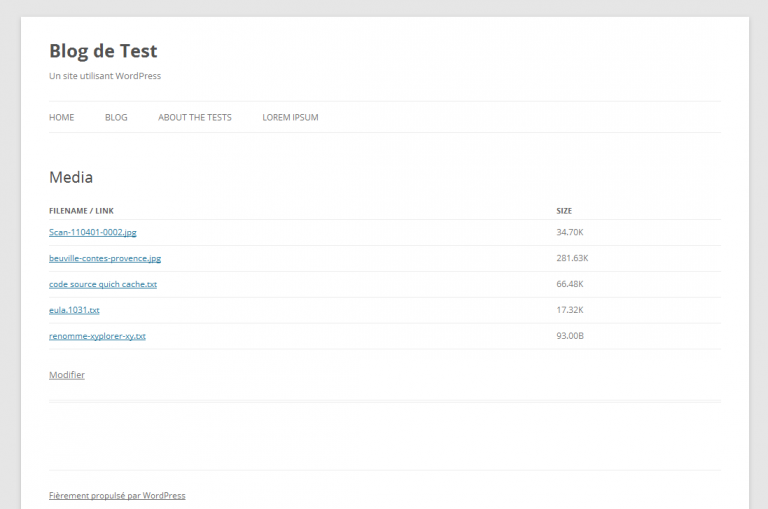Click the 281.63K size cell

(572, 258)
